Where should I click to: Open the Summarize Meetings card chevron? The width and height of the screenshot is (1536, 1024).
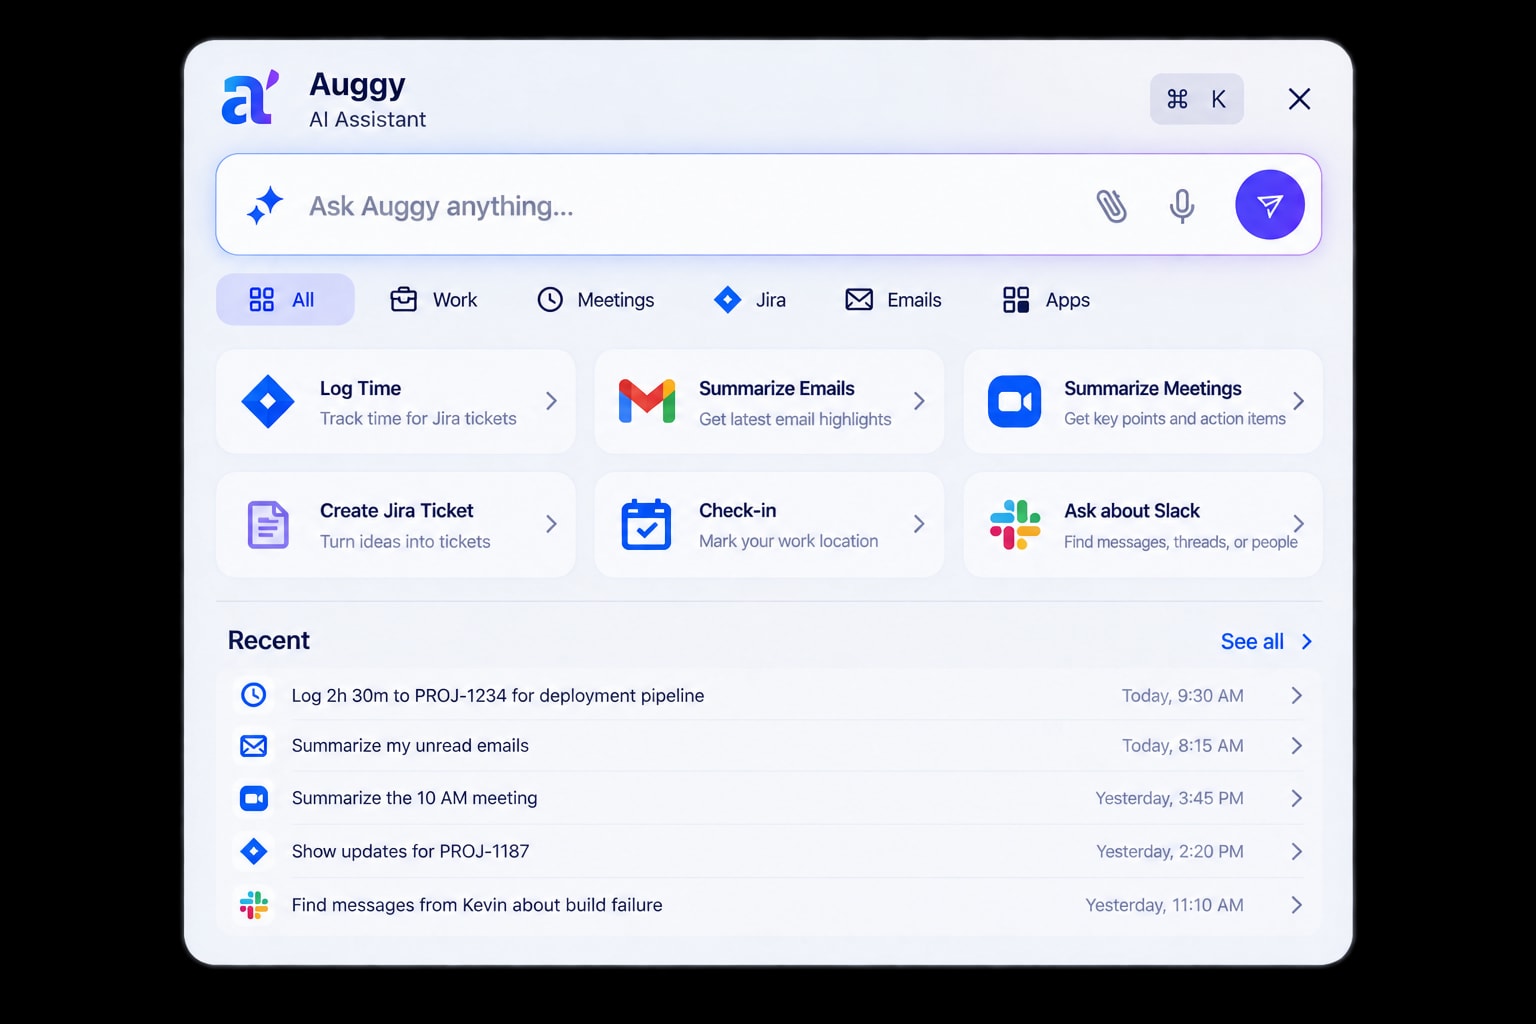pos(1298,401)
